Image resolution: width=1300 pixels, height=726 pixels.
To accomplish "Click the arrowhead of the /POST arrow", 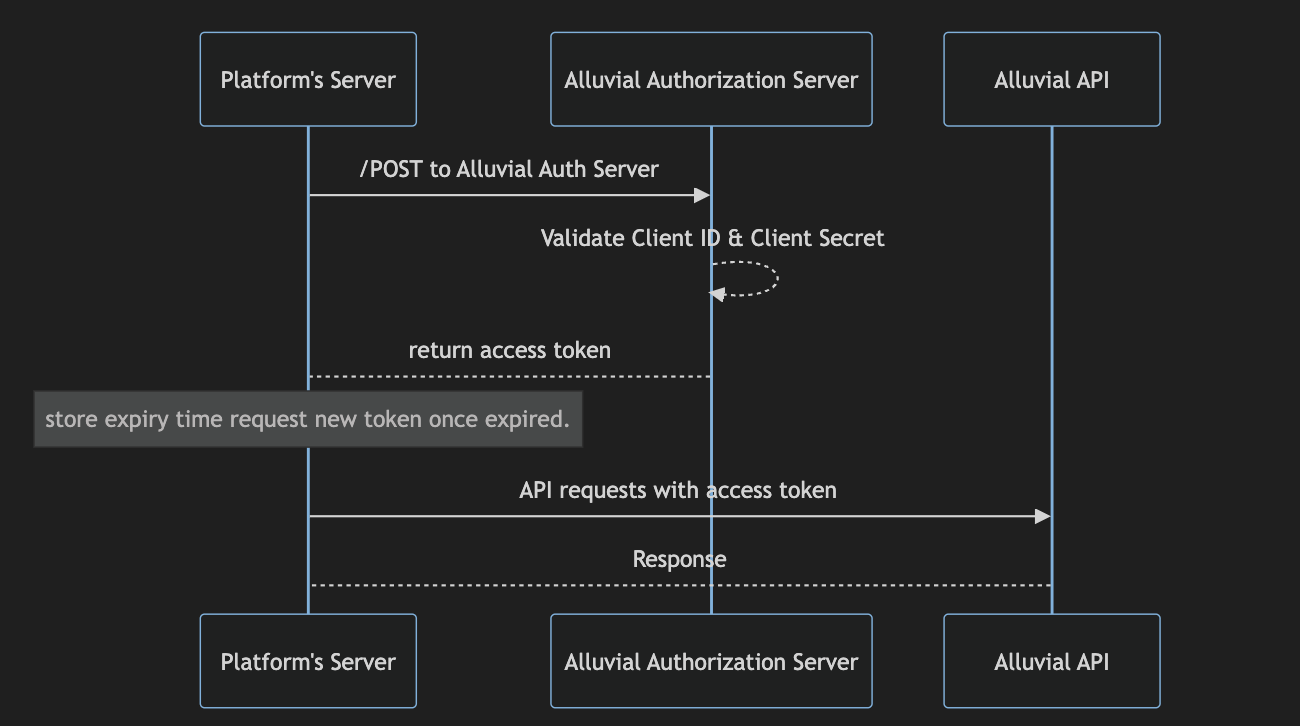I will pos(702,195).
